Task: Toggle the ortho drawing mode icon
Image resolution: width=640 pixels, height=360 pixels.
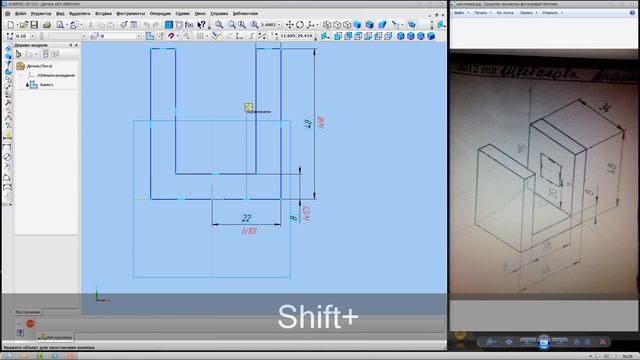Action: tap(251, 36)
